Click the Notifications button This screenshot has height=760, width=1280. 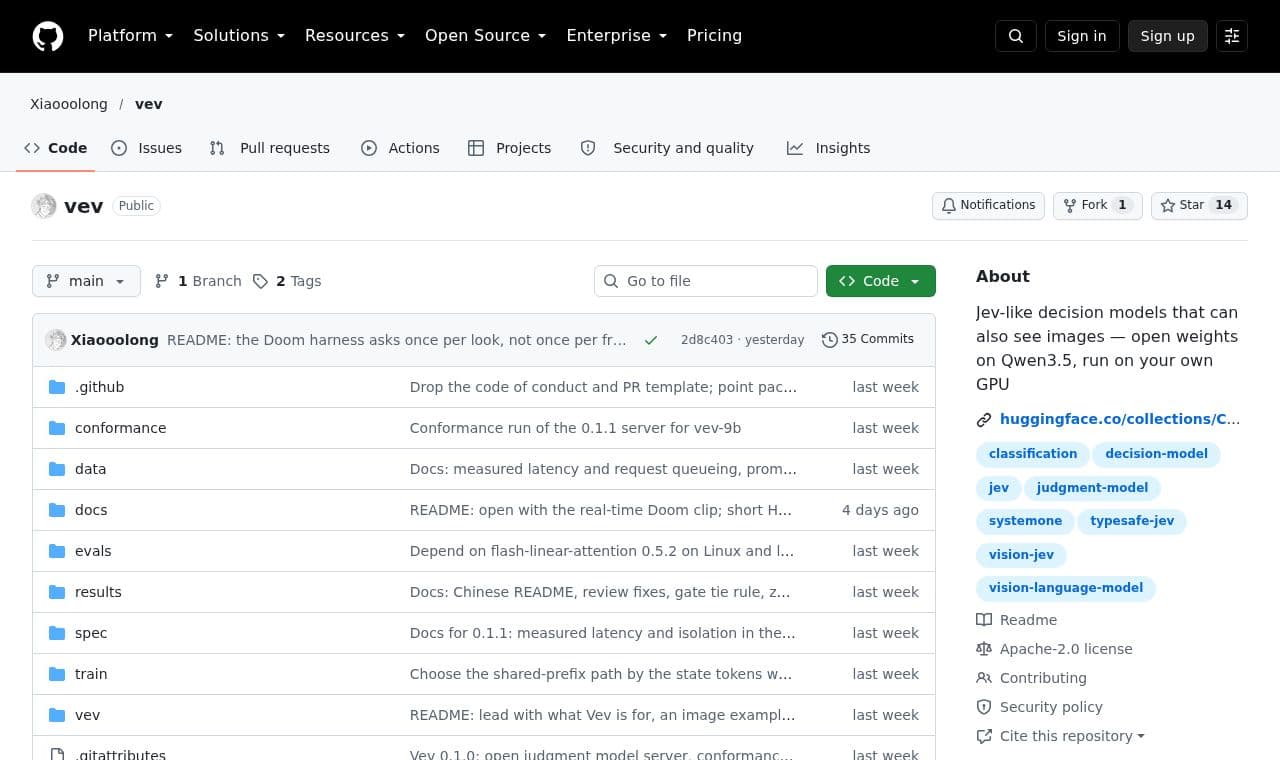[x=988, y=205]
